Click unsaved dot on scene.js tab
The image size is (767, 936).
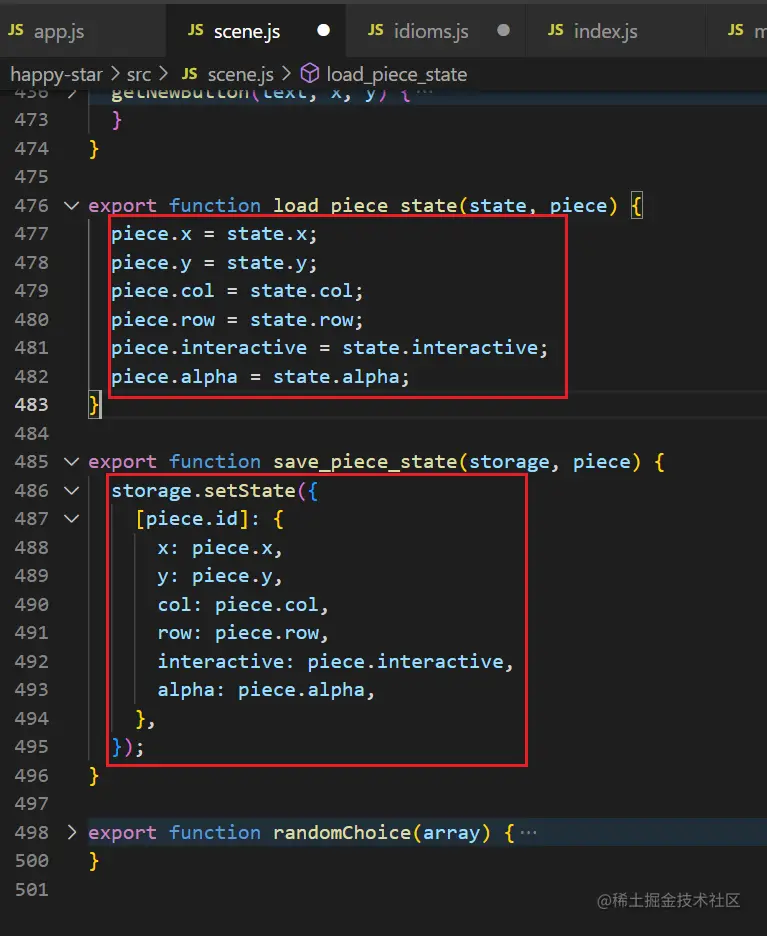[323, 30]
